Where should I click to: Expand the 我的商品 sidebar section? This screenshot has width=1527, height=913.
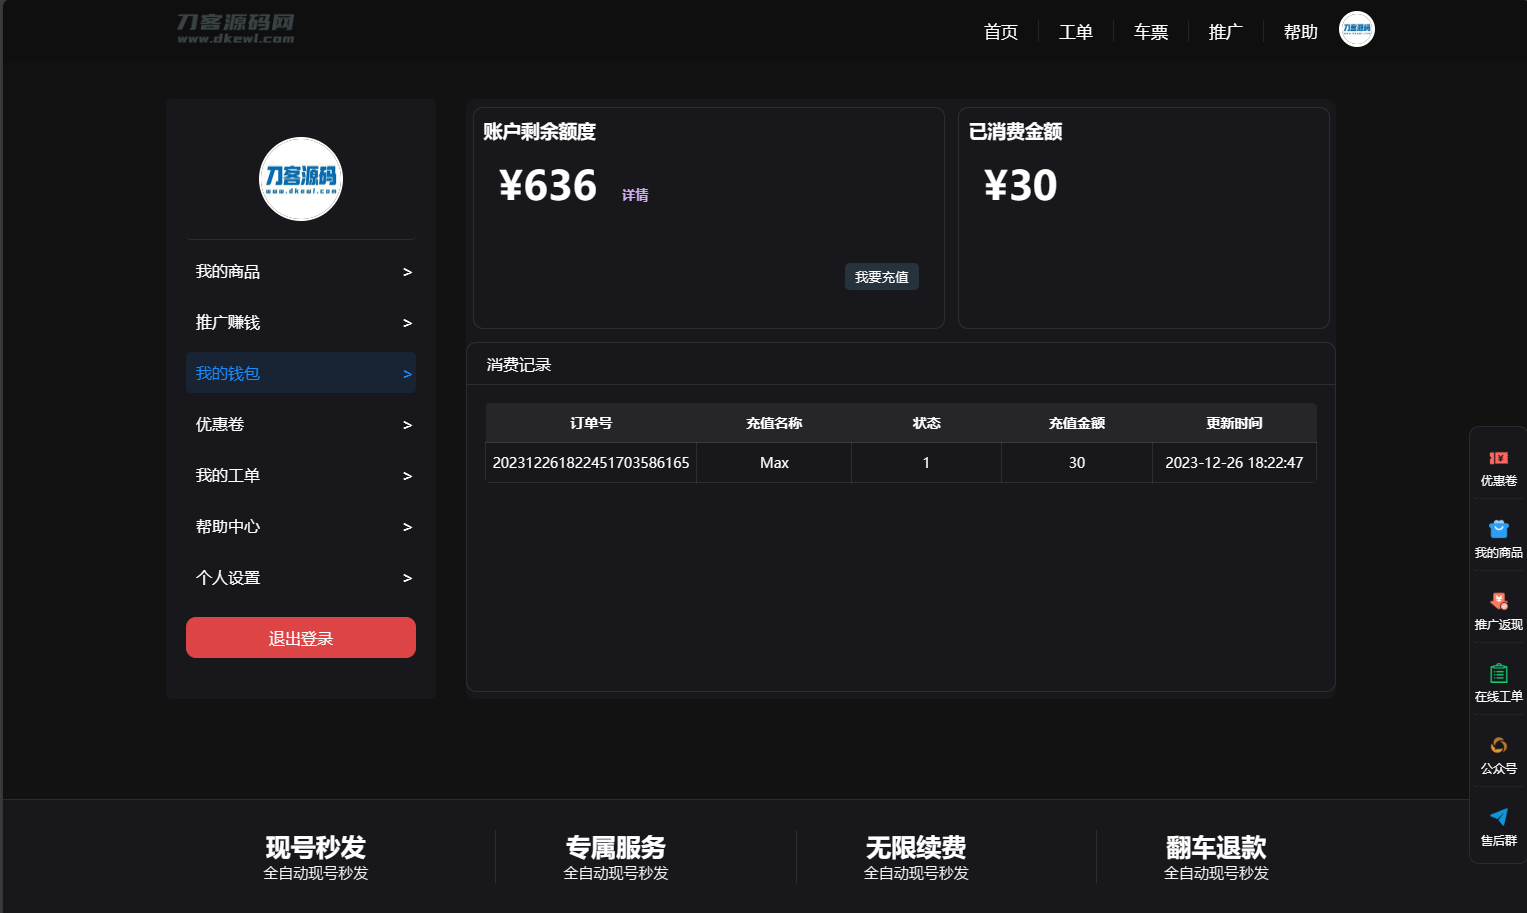click(x=300, y=271)
